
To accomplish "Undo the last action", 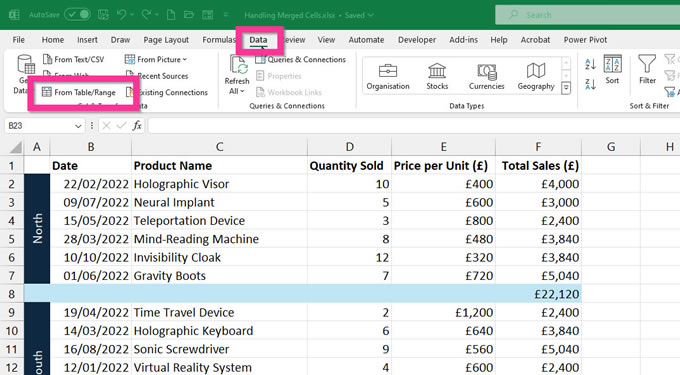I will (121, 15).
